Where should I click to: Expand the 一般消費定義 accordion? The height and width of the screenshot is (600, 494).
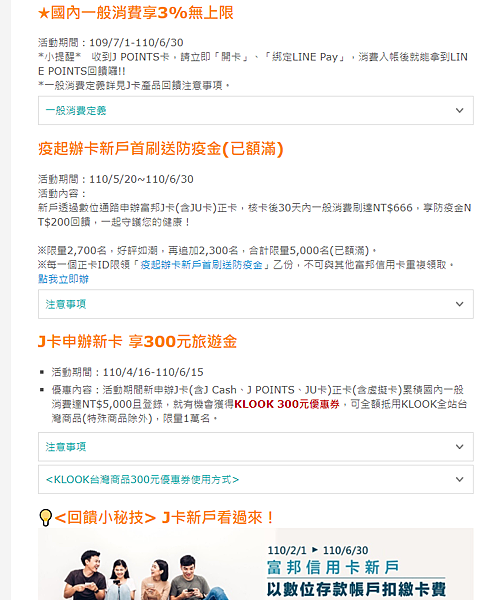point(256,111)
